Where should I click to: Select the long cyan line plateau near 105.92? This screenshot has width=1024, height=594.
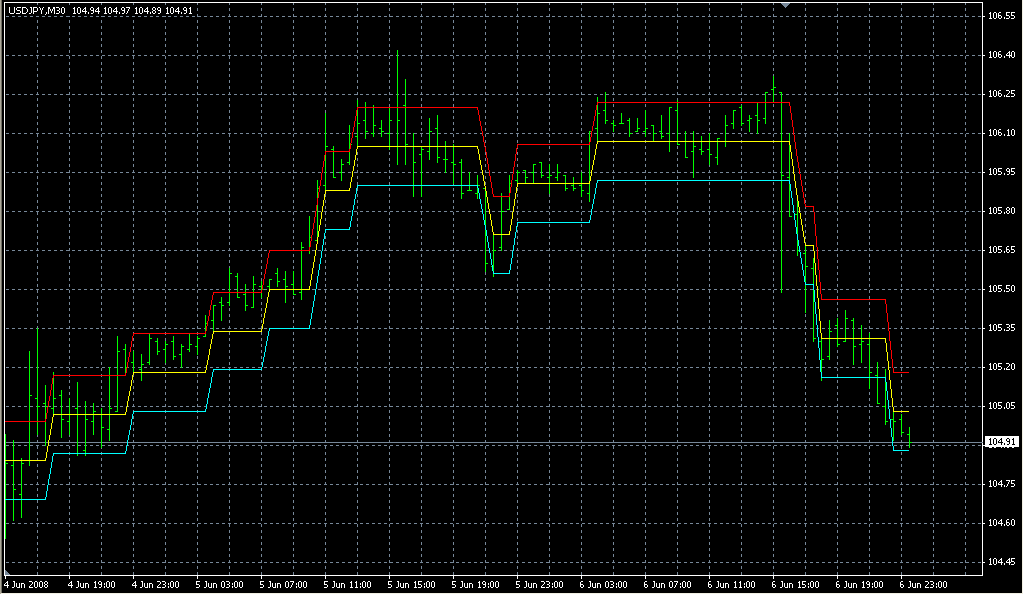tap(690, 180)
